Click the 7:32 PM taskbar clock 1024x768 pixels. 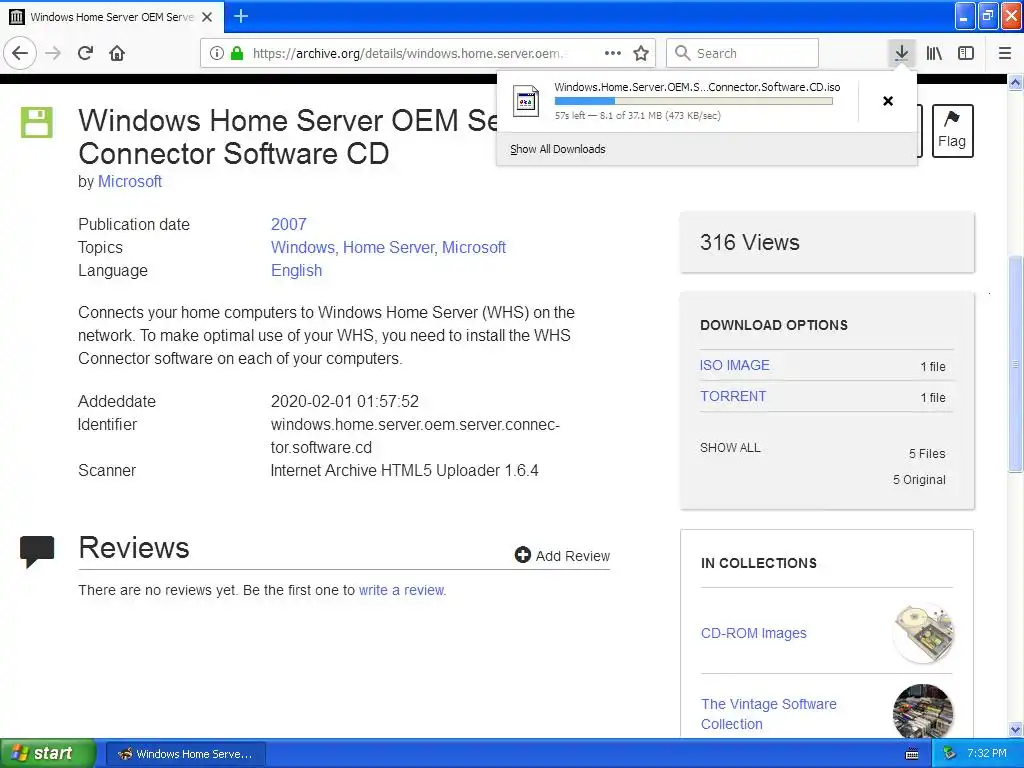point(987,754)
